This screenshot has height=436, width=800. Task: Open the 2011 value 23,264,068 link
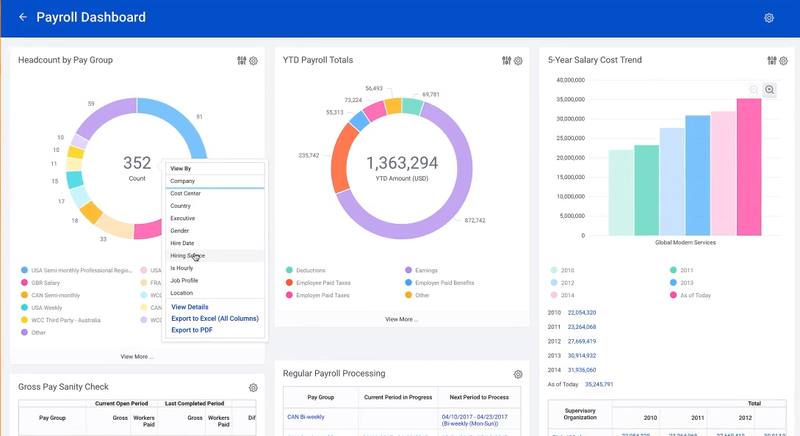coord(582,327)
